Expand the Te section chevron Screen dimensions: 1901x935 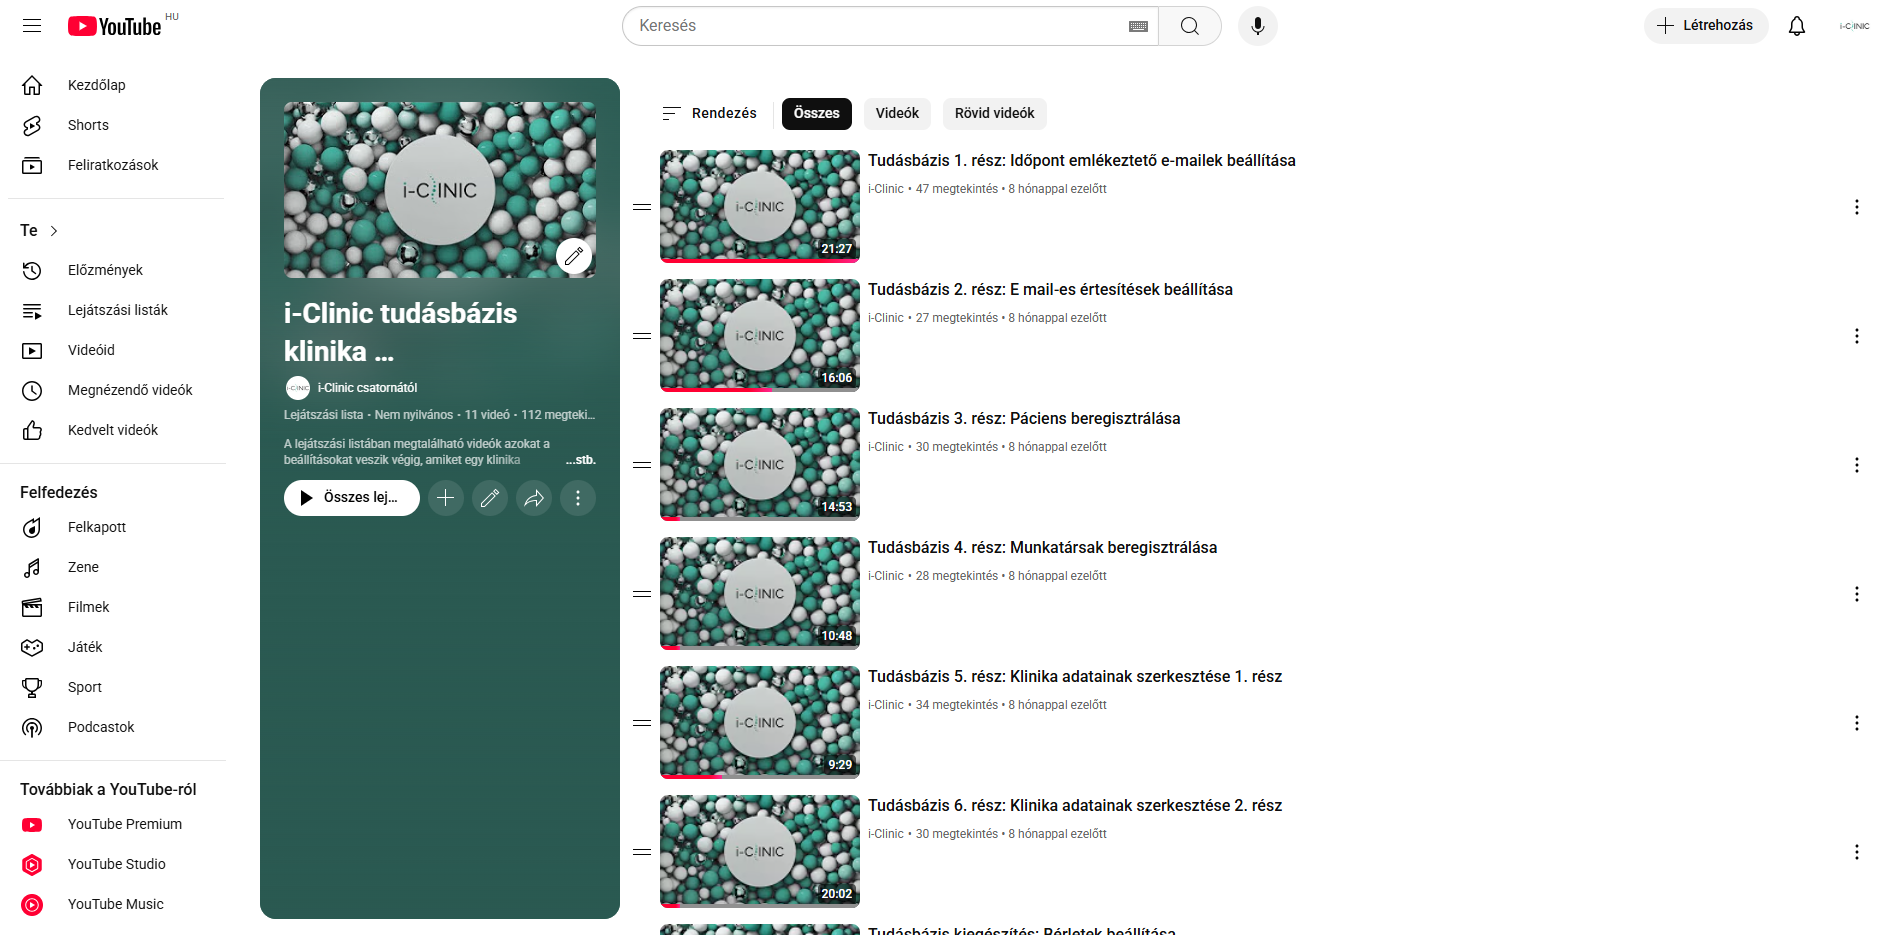tap(54, 231)
